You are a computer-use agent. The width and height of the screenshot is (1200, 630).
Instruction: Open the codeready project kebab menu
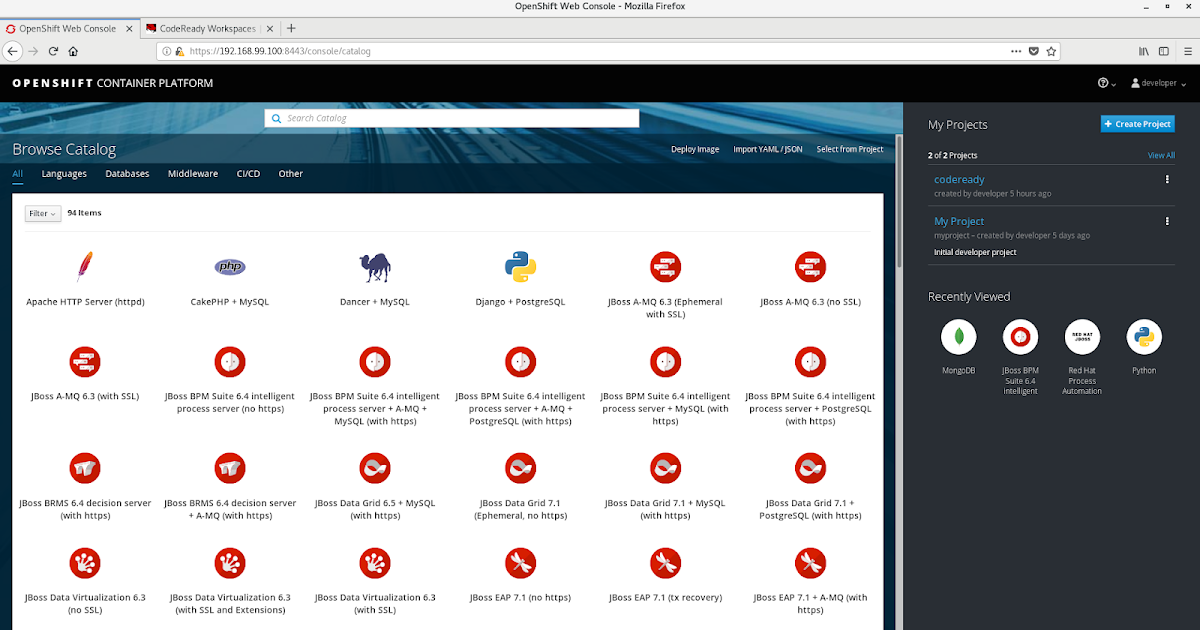coord(1167,180)
